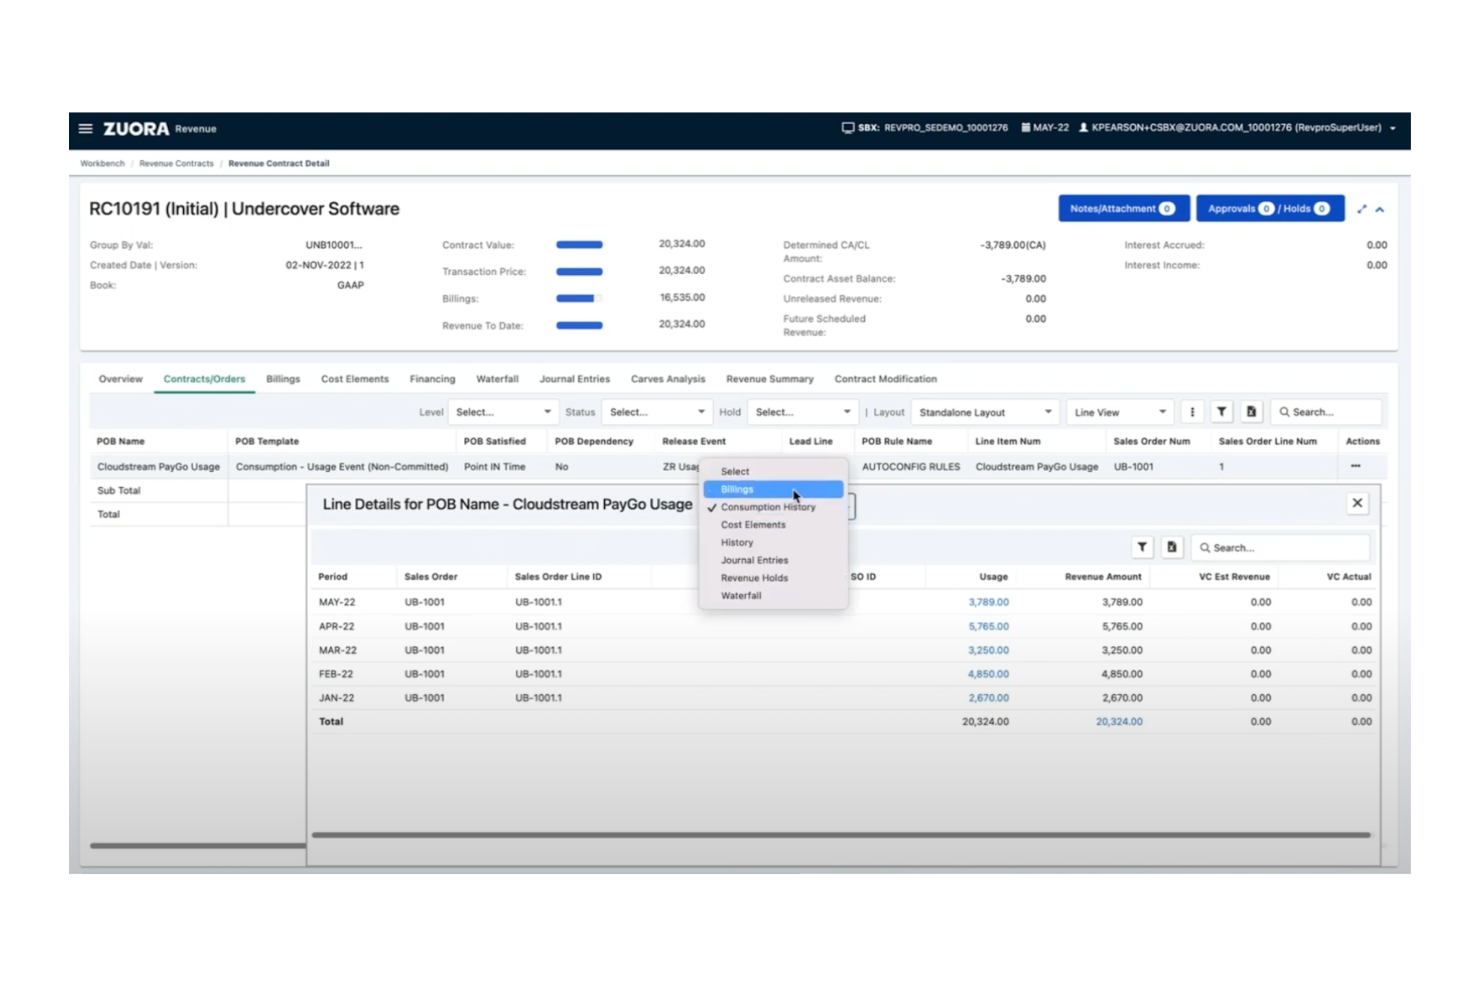Switch to the Carves Analysis tab

pyautogui.click(x=668, y=379)
